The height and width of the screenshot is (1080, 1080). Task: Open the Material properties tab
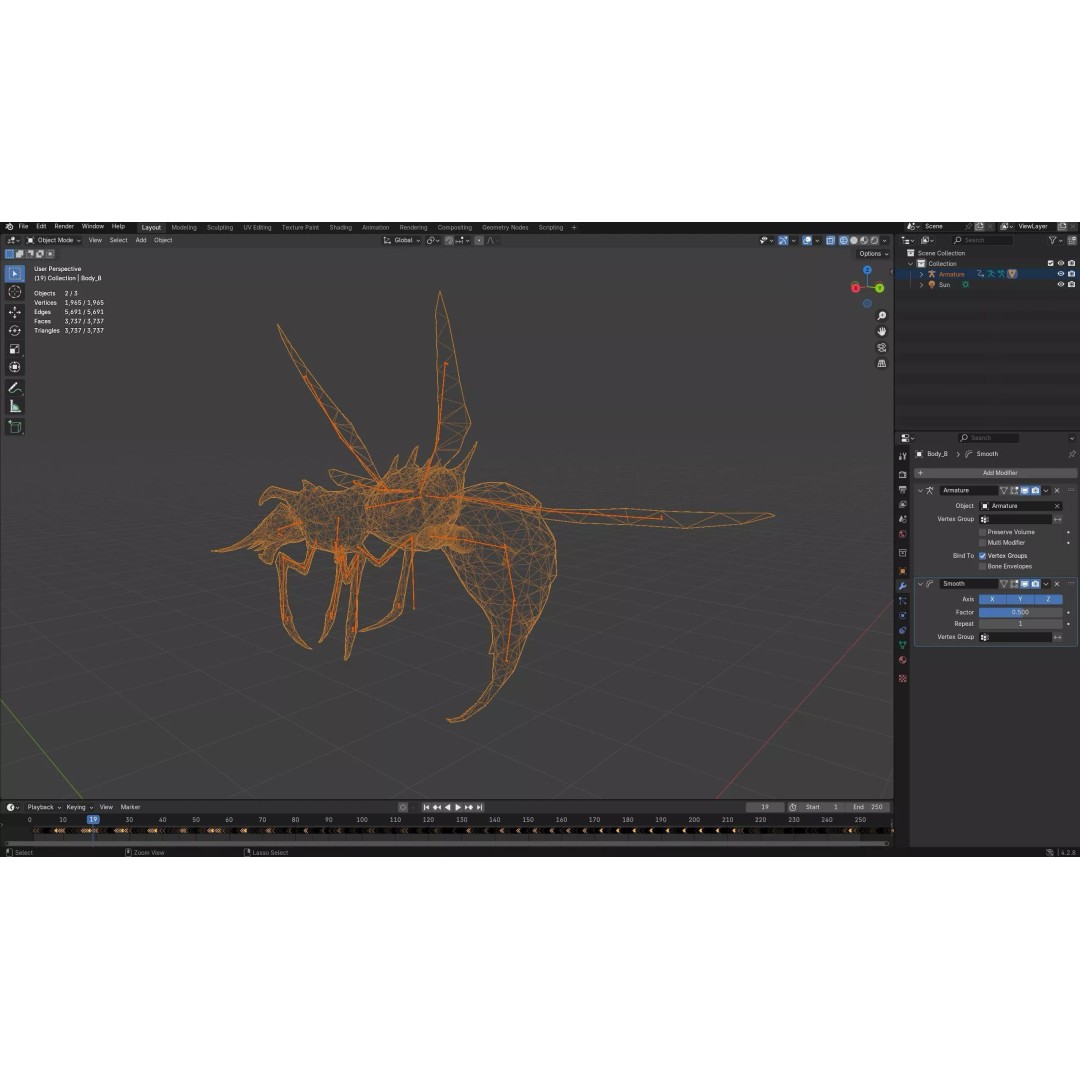(902, 660)
